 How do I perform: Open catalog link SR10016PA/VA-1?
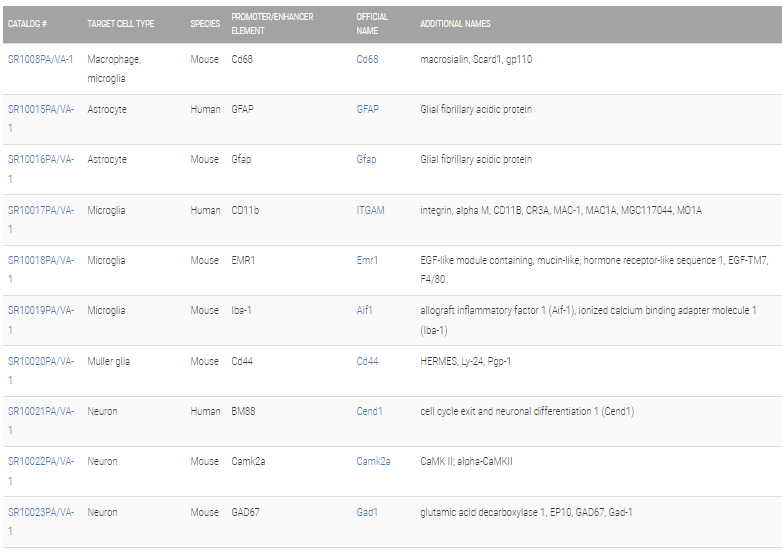[41, 169]
